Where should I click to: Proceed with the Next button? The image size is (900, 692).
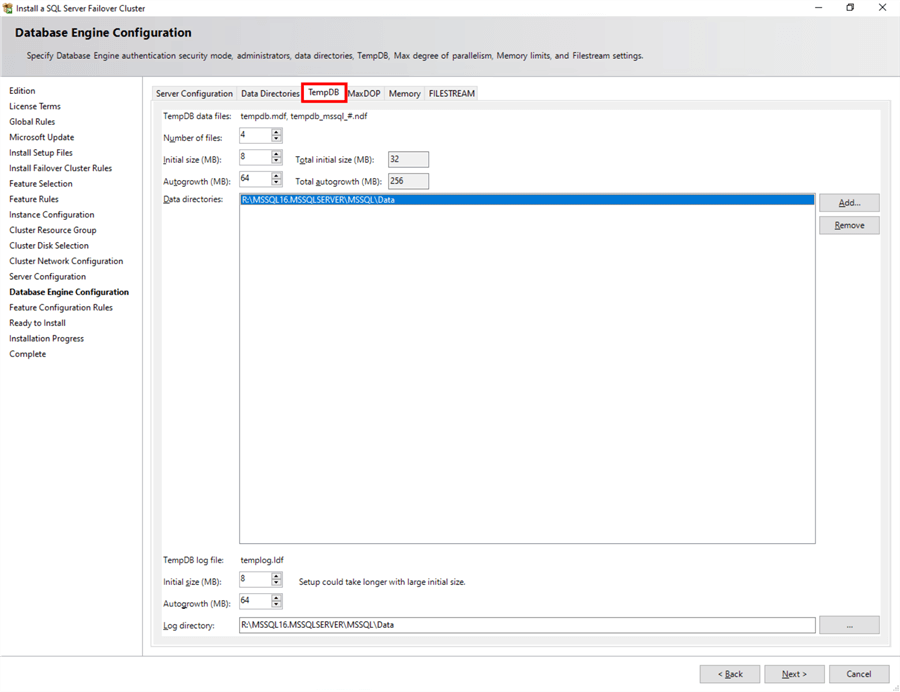(x=794, y=674)
